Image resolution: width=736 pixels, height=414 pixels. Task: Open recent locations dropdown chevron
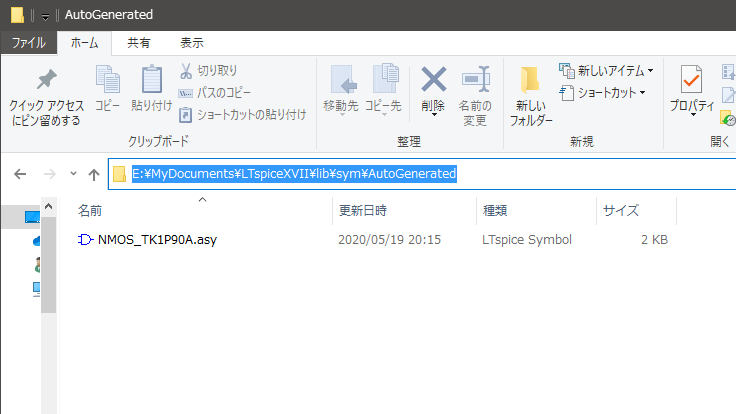[73, 174]
